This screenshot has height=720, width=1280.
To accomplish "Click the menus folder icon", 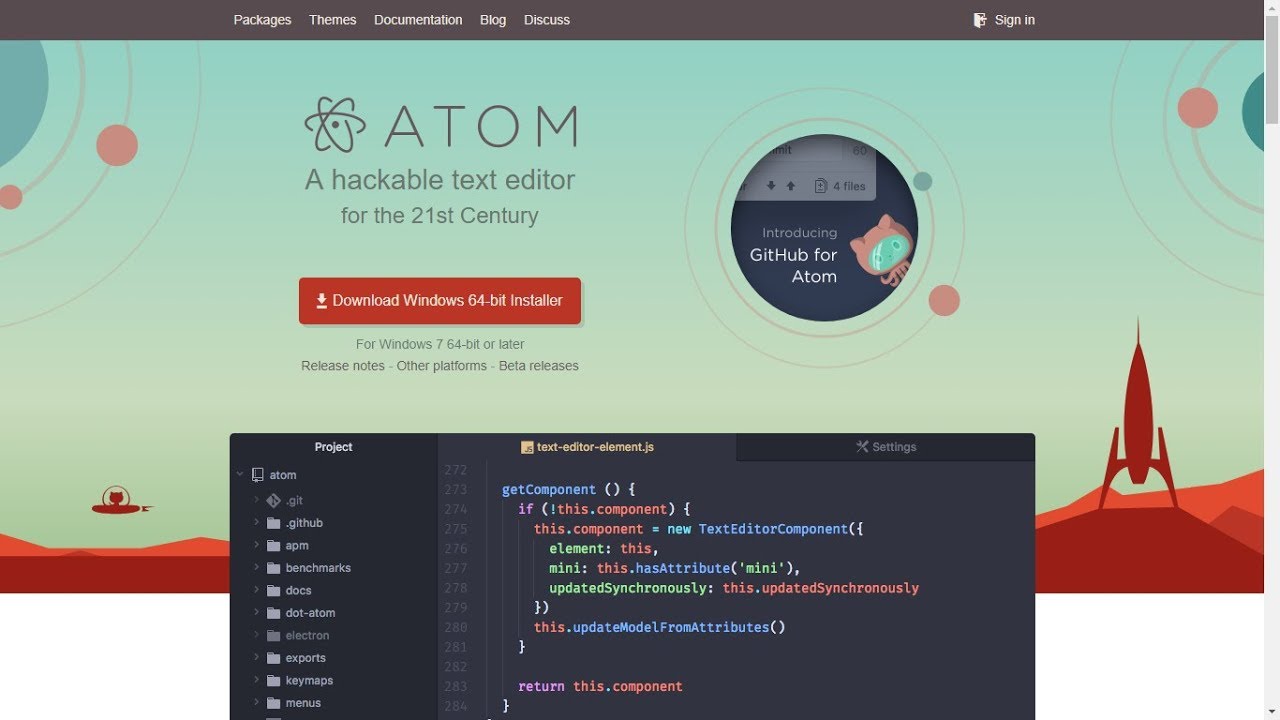I will [273, 703].
